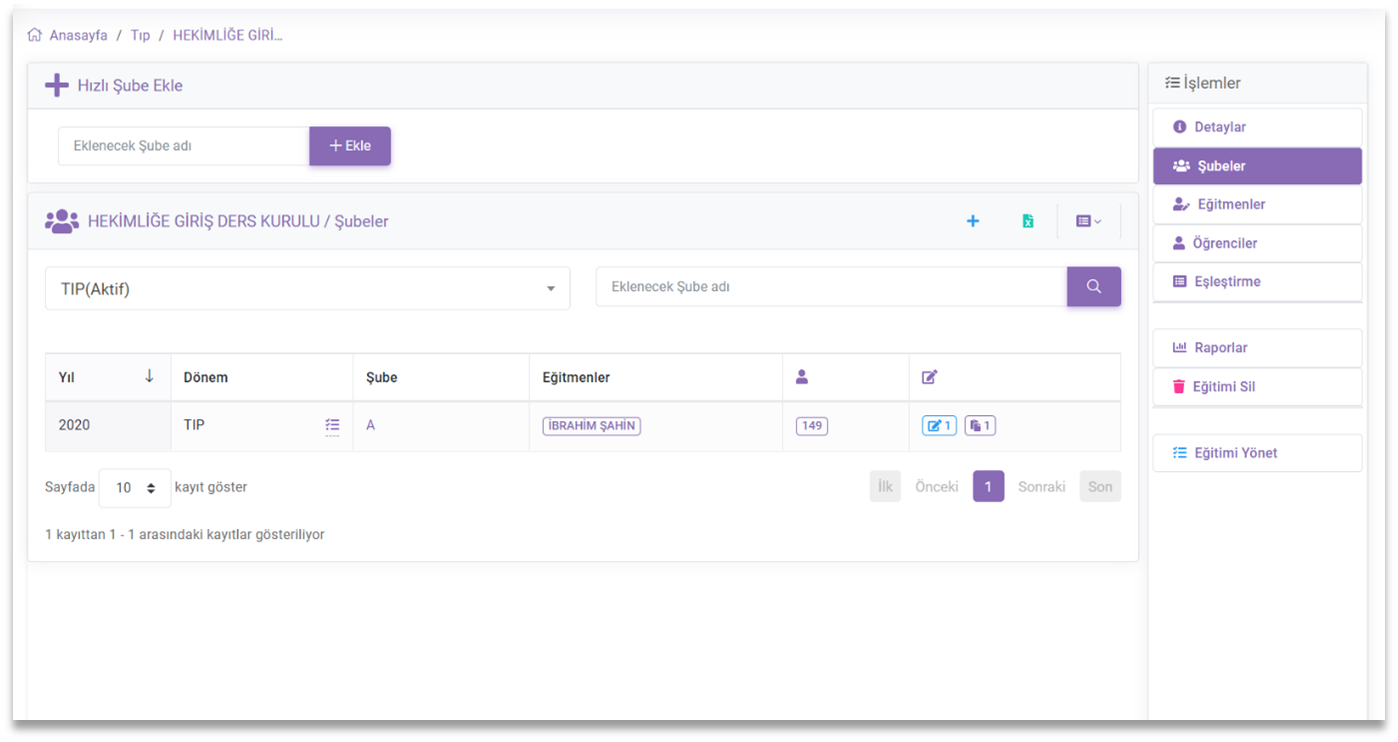Open Detaylar in the İşlemler menu
The image size is (1398, 742).
1219,127
